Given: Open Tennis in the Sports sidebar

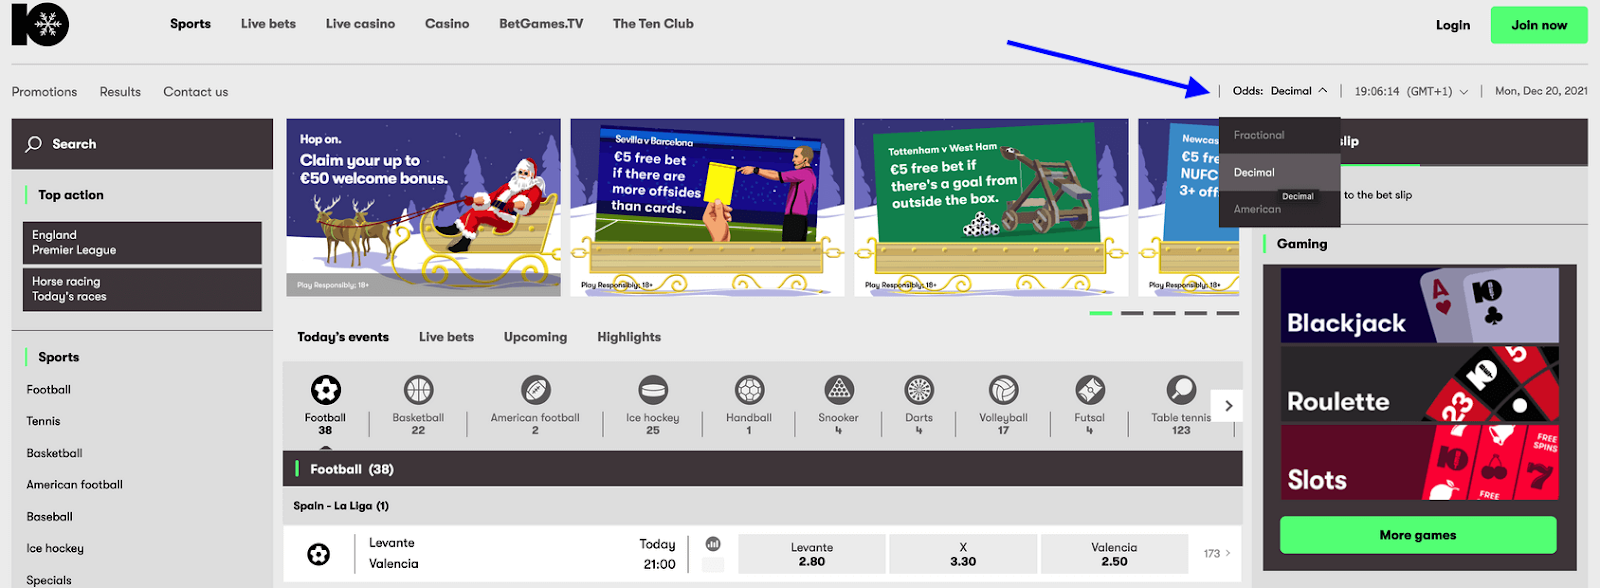Looking at the screenshot, I should click(x=43, y=422).
